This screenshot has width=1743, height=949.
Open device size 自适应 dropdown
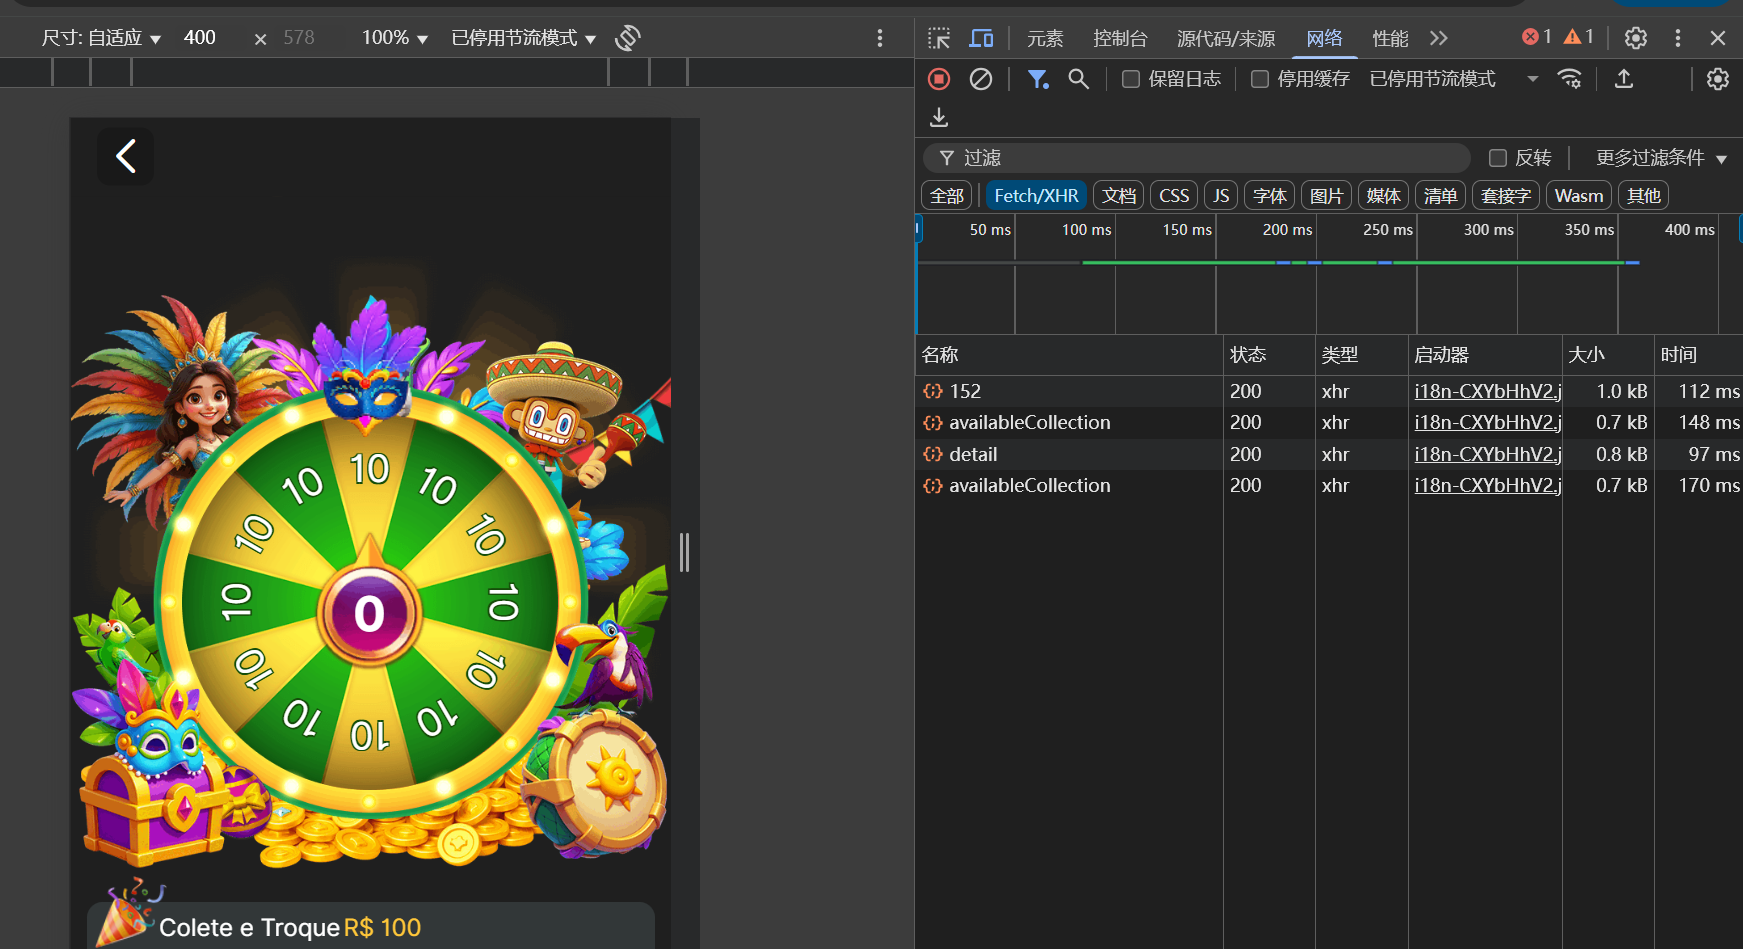tap(101, 38)
